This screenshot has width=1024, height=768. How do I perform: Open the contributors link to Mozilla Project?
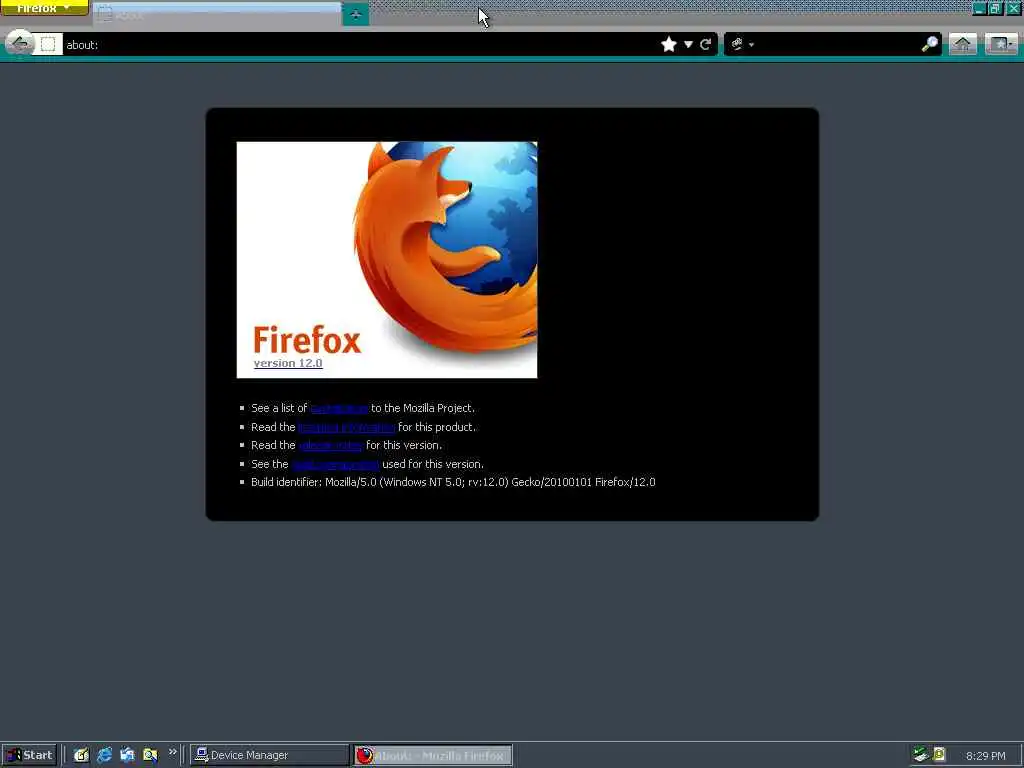339,408
